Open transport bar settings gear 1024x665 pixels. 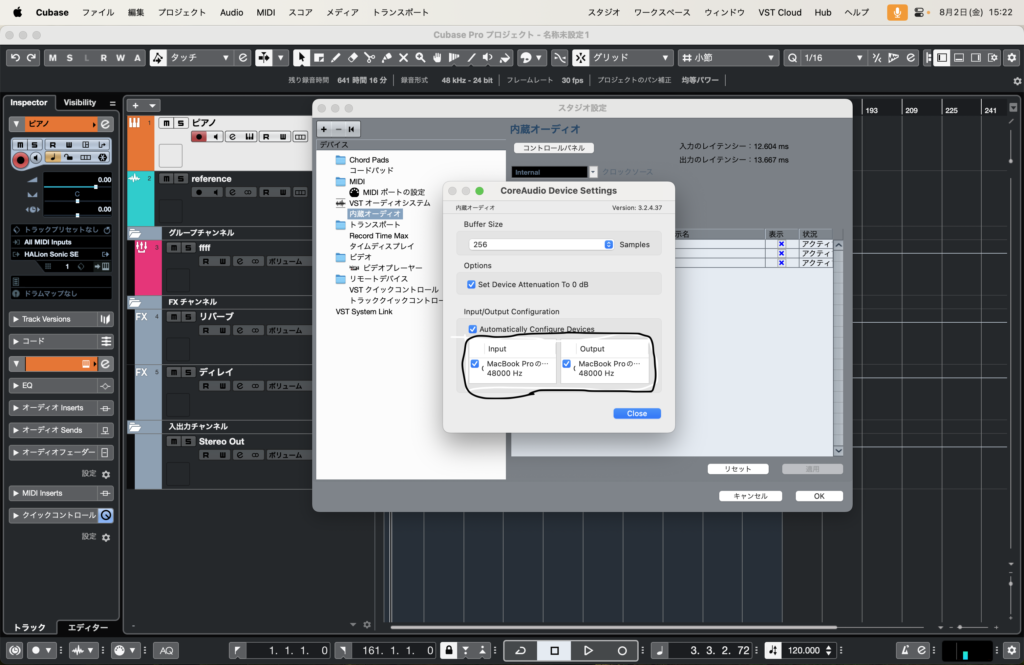(x=1011, y=650)
